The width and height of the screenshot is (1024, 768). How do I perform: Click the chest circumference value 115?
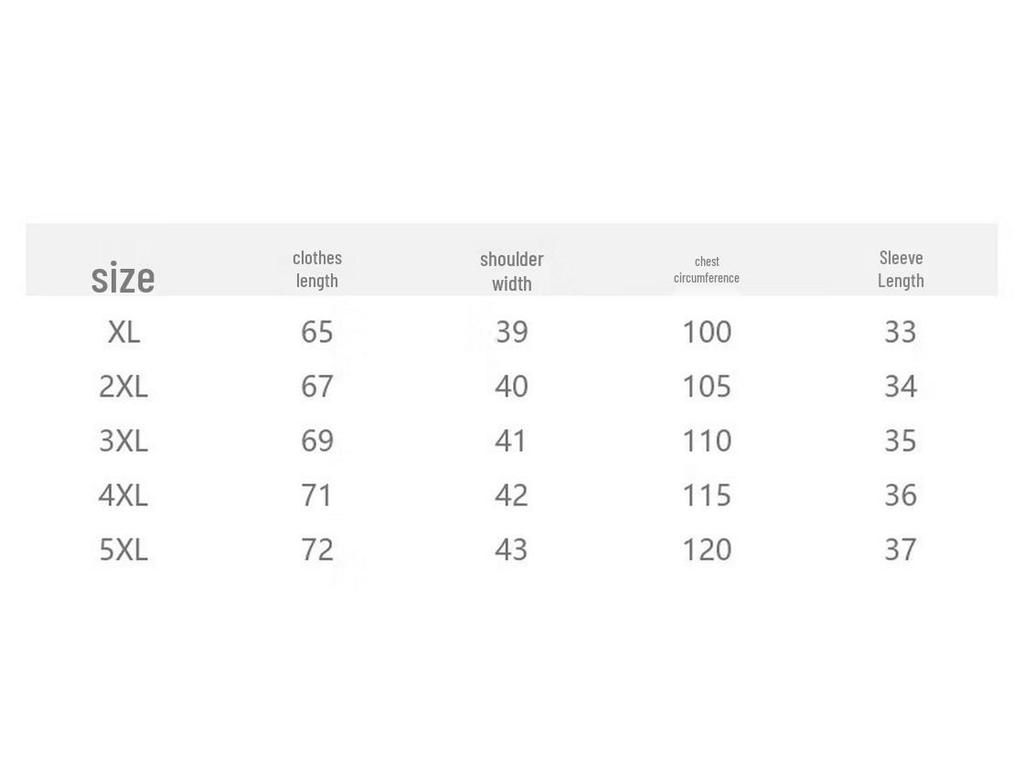[706, 495]
